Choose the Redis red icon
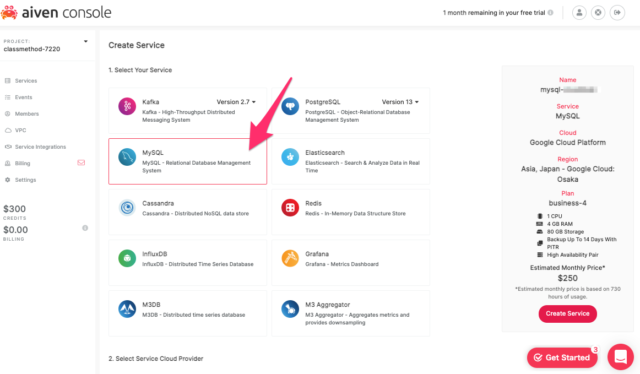Screen dimensions: 640x374 (x=290, y=208)
